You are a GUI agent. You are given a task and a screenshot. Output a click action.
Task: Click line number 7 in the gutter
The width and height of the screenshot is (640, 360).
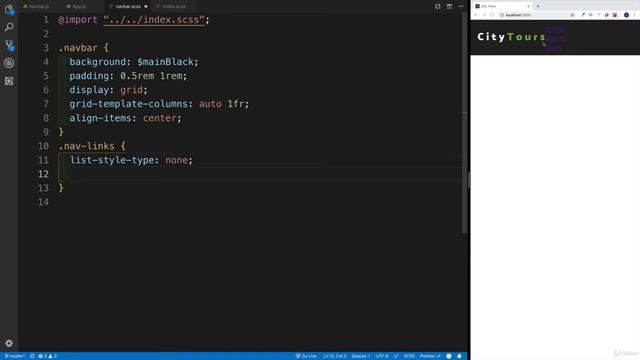tap(46, 104)
